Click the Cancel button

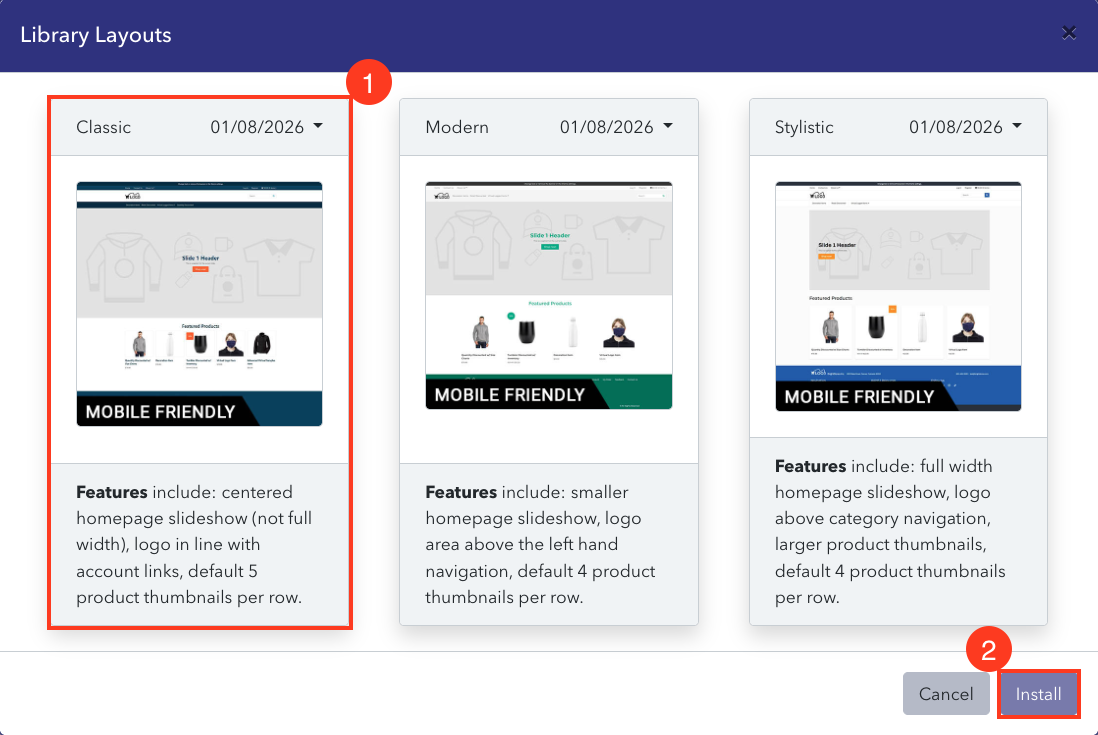click(x=946, y=694)
